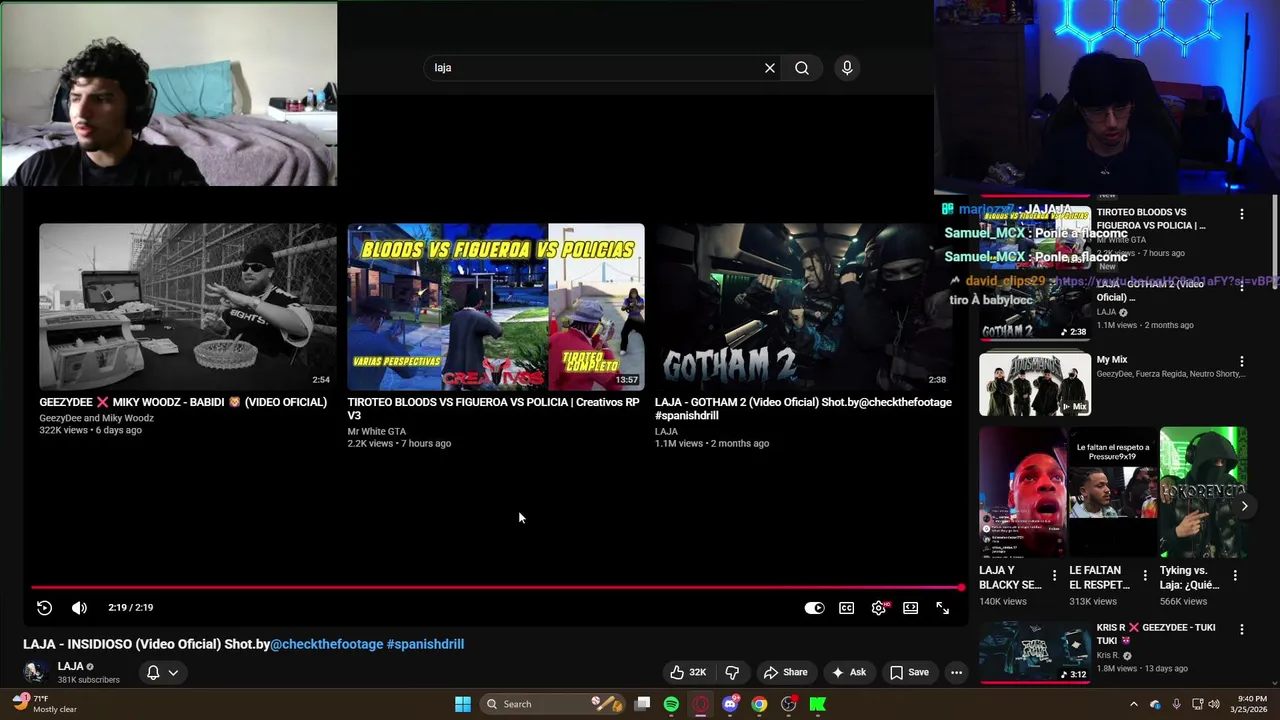Viewport: 1280px width, 720px height.
Task: Show the next Shorts with the arrow
Action: coord(1244,506)
